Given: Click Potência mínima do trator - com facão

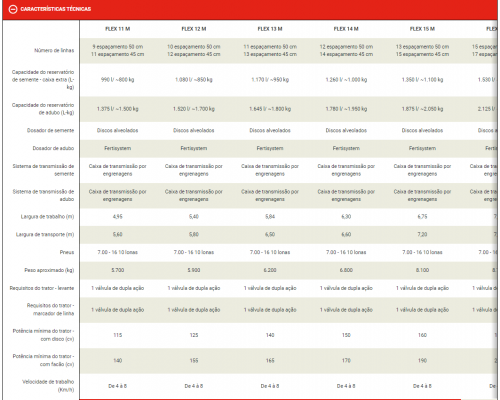Looking at the screenshot, I should point(43,360).
